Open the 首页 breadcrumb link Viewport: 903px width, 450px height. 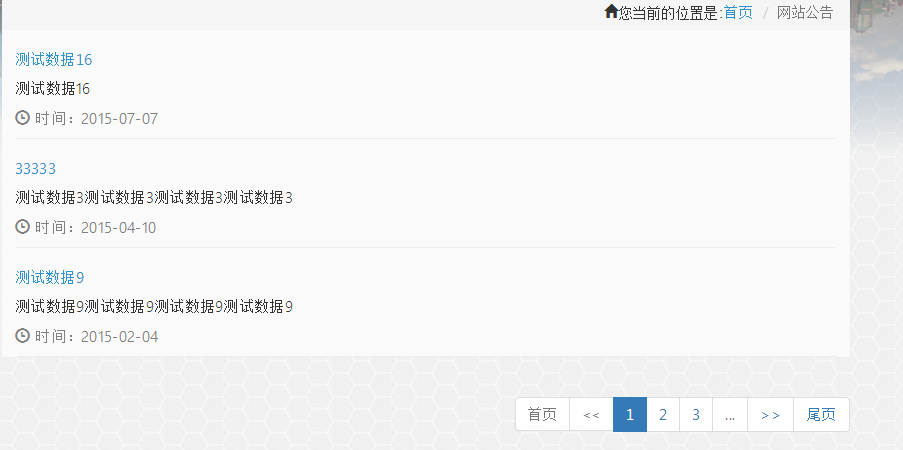(x=738, y=12)
